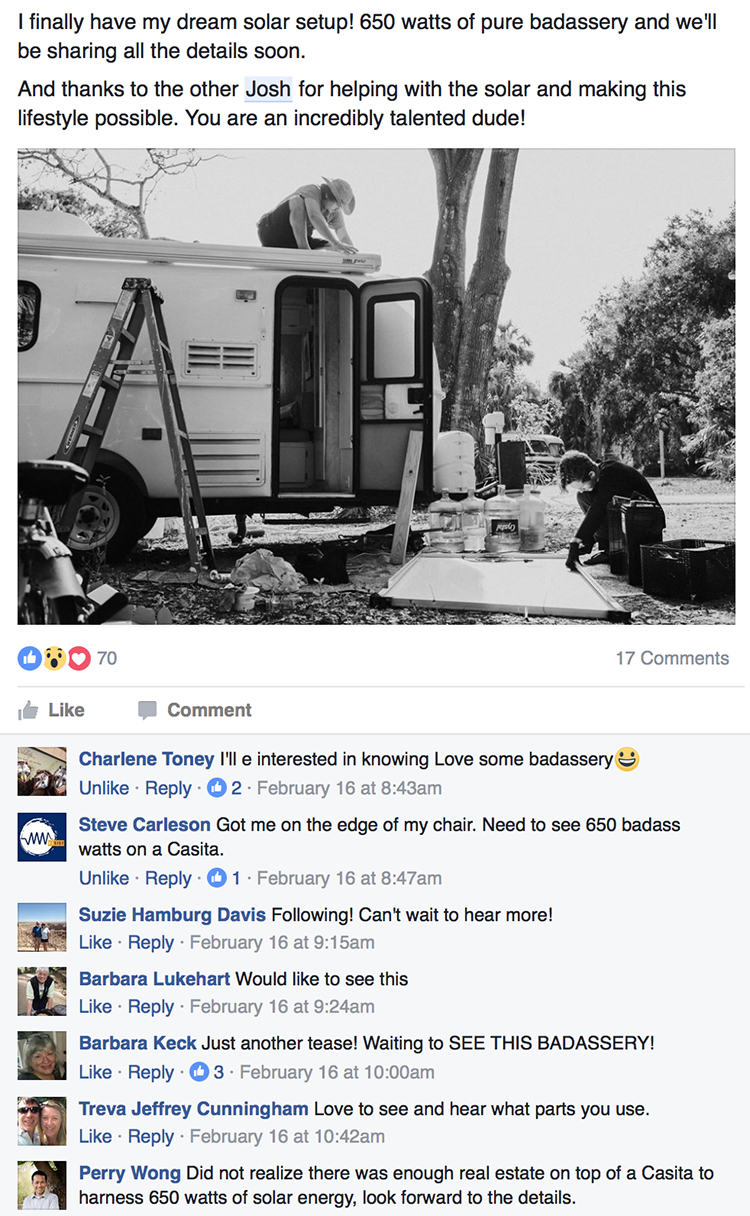The width and height of the screenshot is (750, 1216).
Task: Click the thumbs-up Like reaction icon
Action: [30, 658]
